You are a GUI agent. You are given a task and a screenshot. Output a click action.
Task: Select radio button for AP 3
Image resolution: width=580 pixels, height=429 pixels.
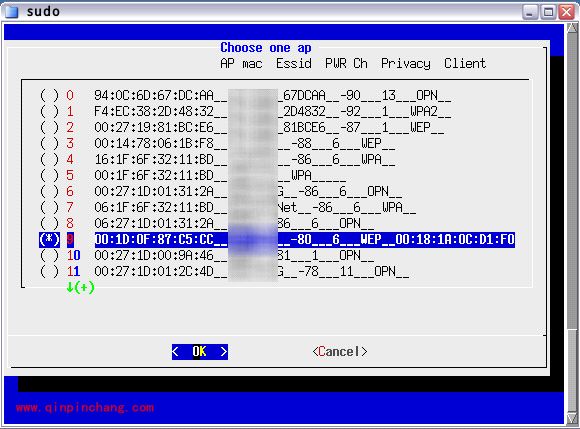pos(49,143)
